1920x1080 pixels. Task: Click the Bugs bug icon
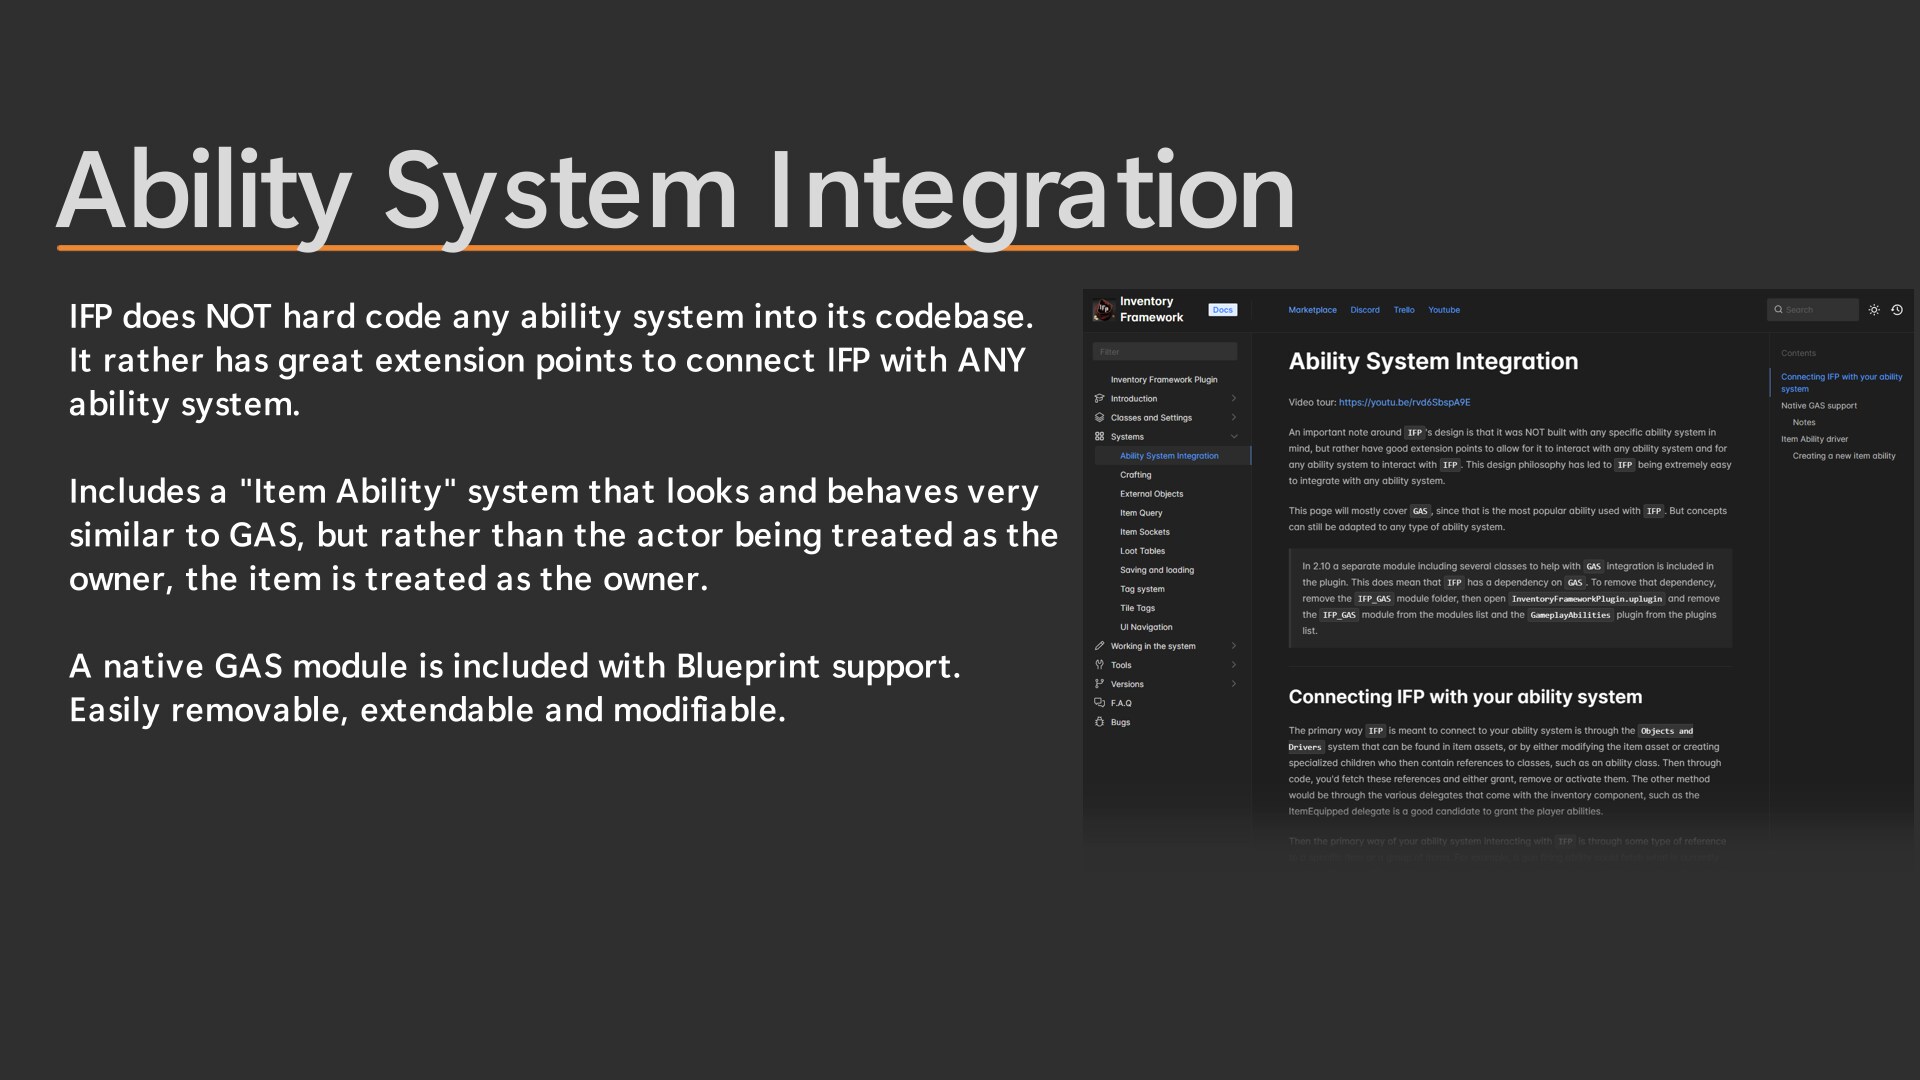point(1100,722)
